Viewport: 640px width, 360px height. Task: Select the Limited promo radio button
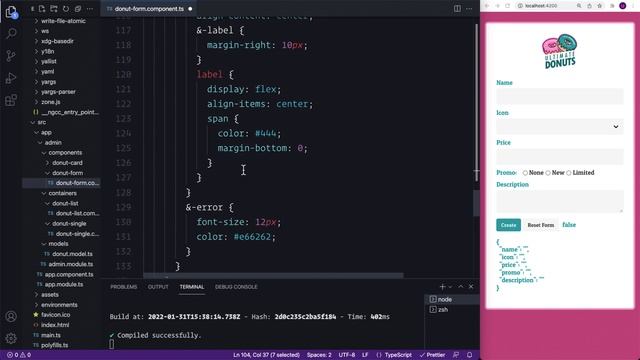click(x=569, y=173)
